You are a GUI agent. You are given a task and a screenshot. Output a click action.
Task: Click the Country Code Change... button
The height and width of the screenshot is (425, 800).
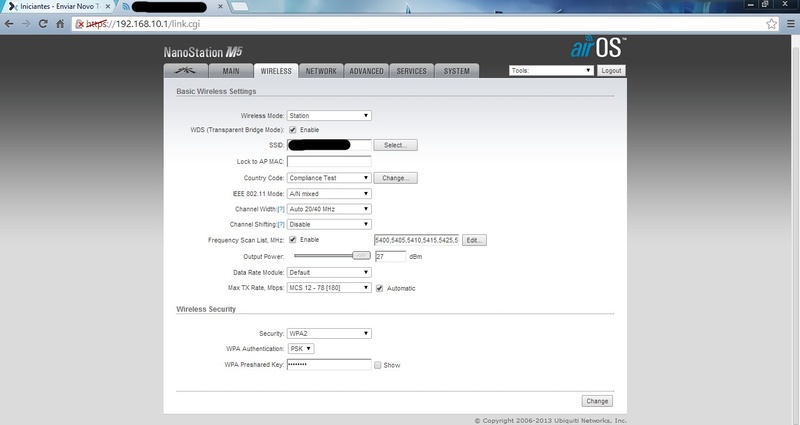click(x=395, y=178)
